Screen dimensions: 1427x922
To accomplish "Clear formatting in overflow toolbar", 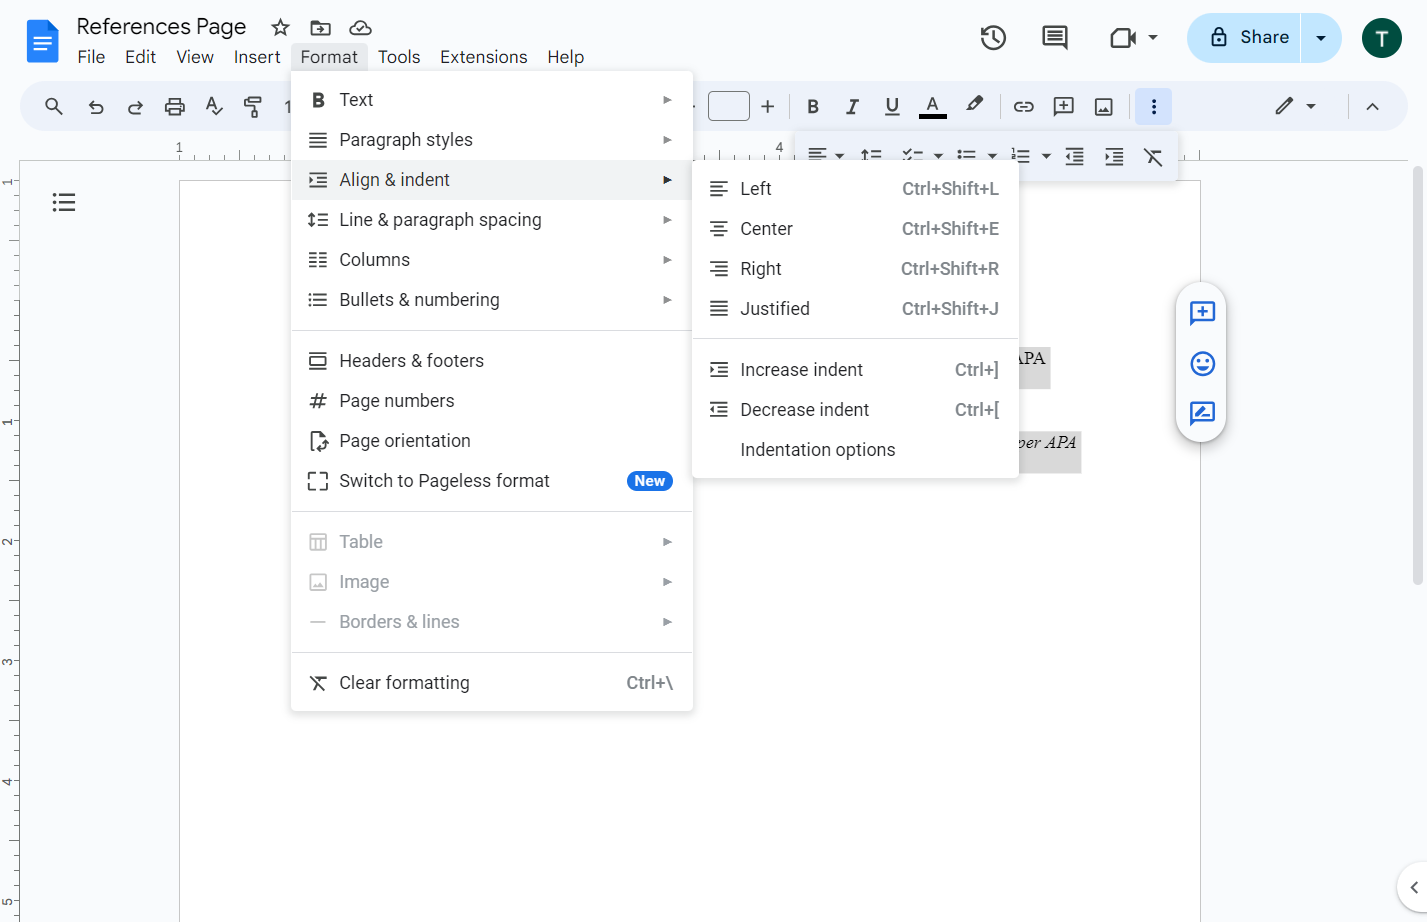I will pyautogui.click(x=1153, y=156).
